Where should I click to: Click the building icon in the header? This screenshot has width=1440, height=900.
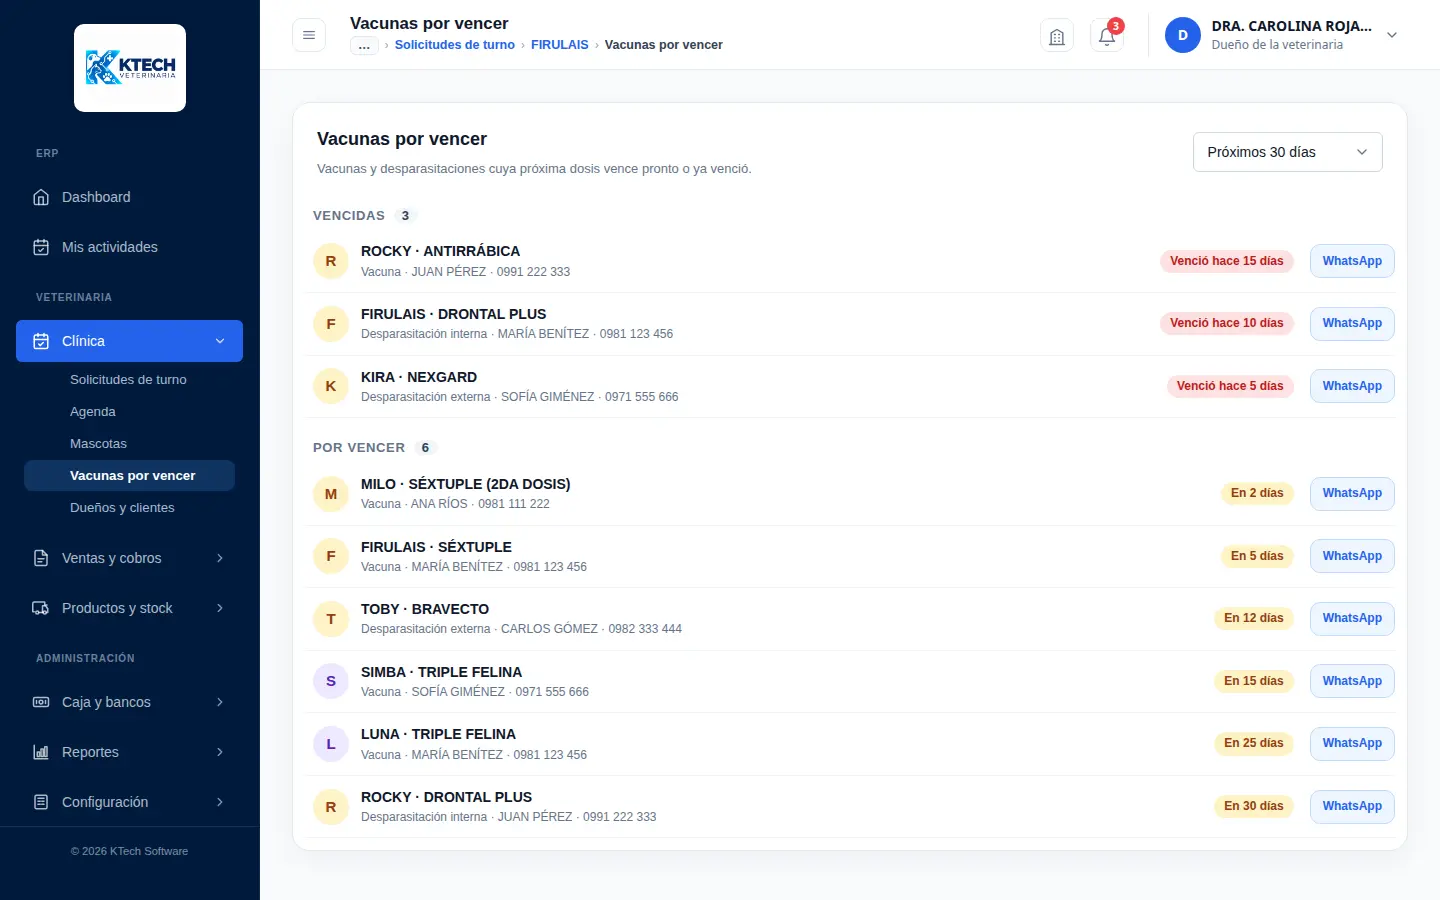(x=1057, y=36)
